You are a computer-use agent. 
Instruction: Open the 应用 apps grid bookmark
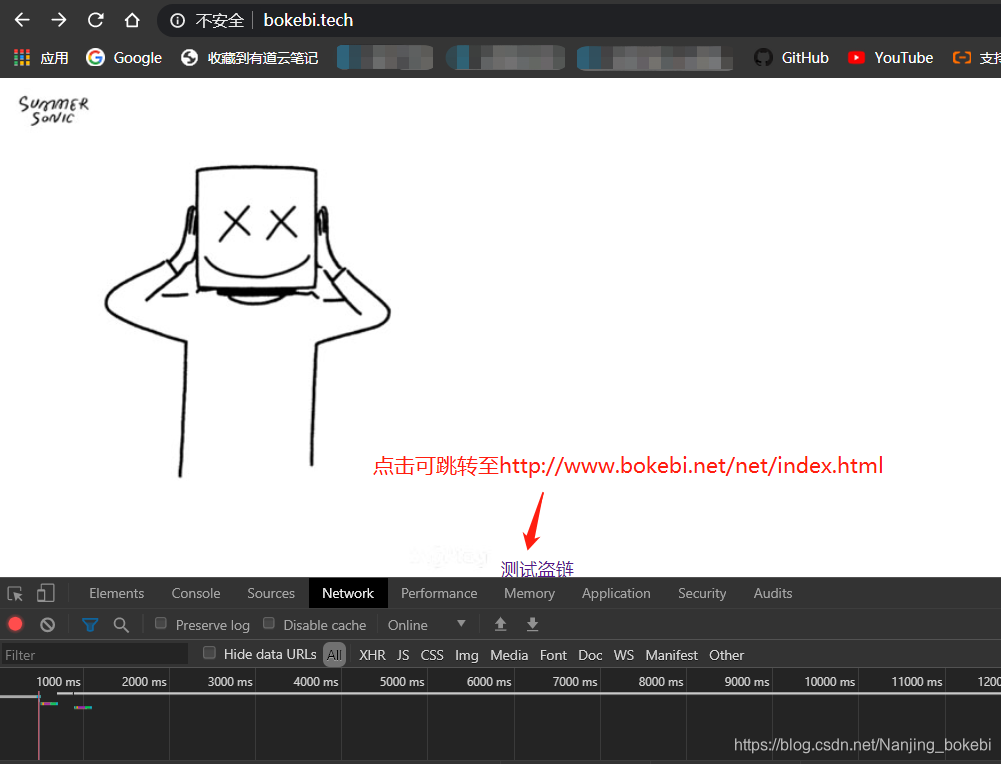pos(41,58)
